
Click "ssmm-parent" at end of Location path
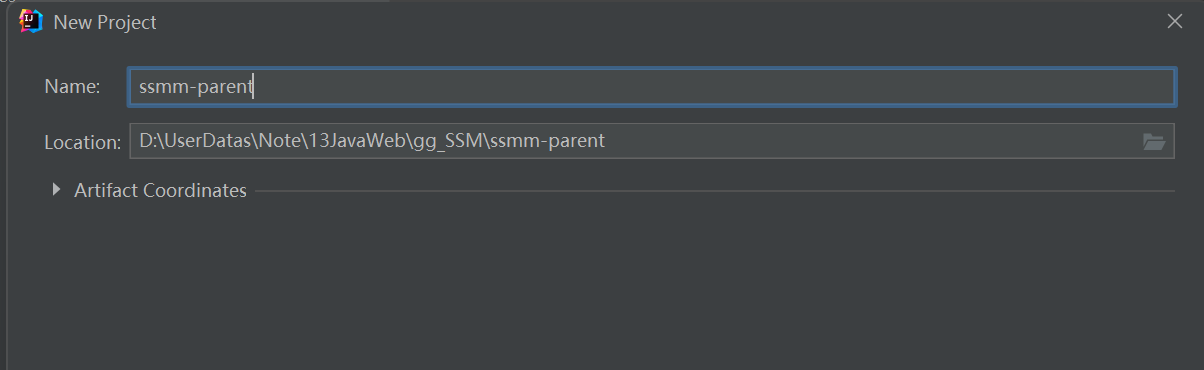click(550, 141)
